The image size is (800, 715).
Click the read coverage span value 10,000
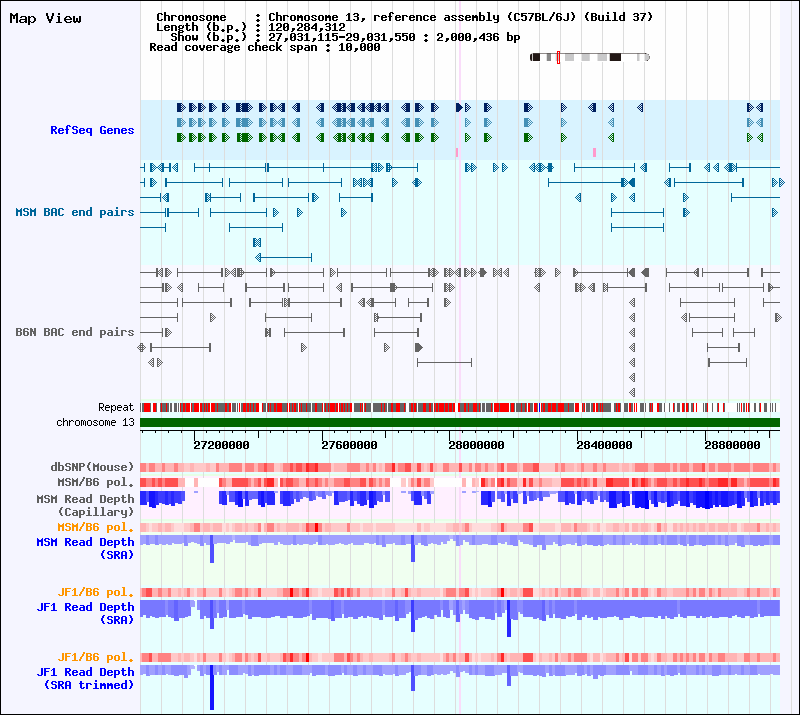pyautogui.click(x=359, y=47)
